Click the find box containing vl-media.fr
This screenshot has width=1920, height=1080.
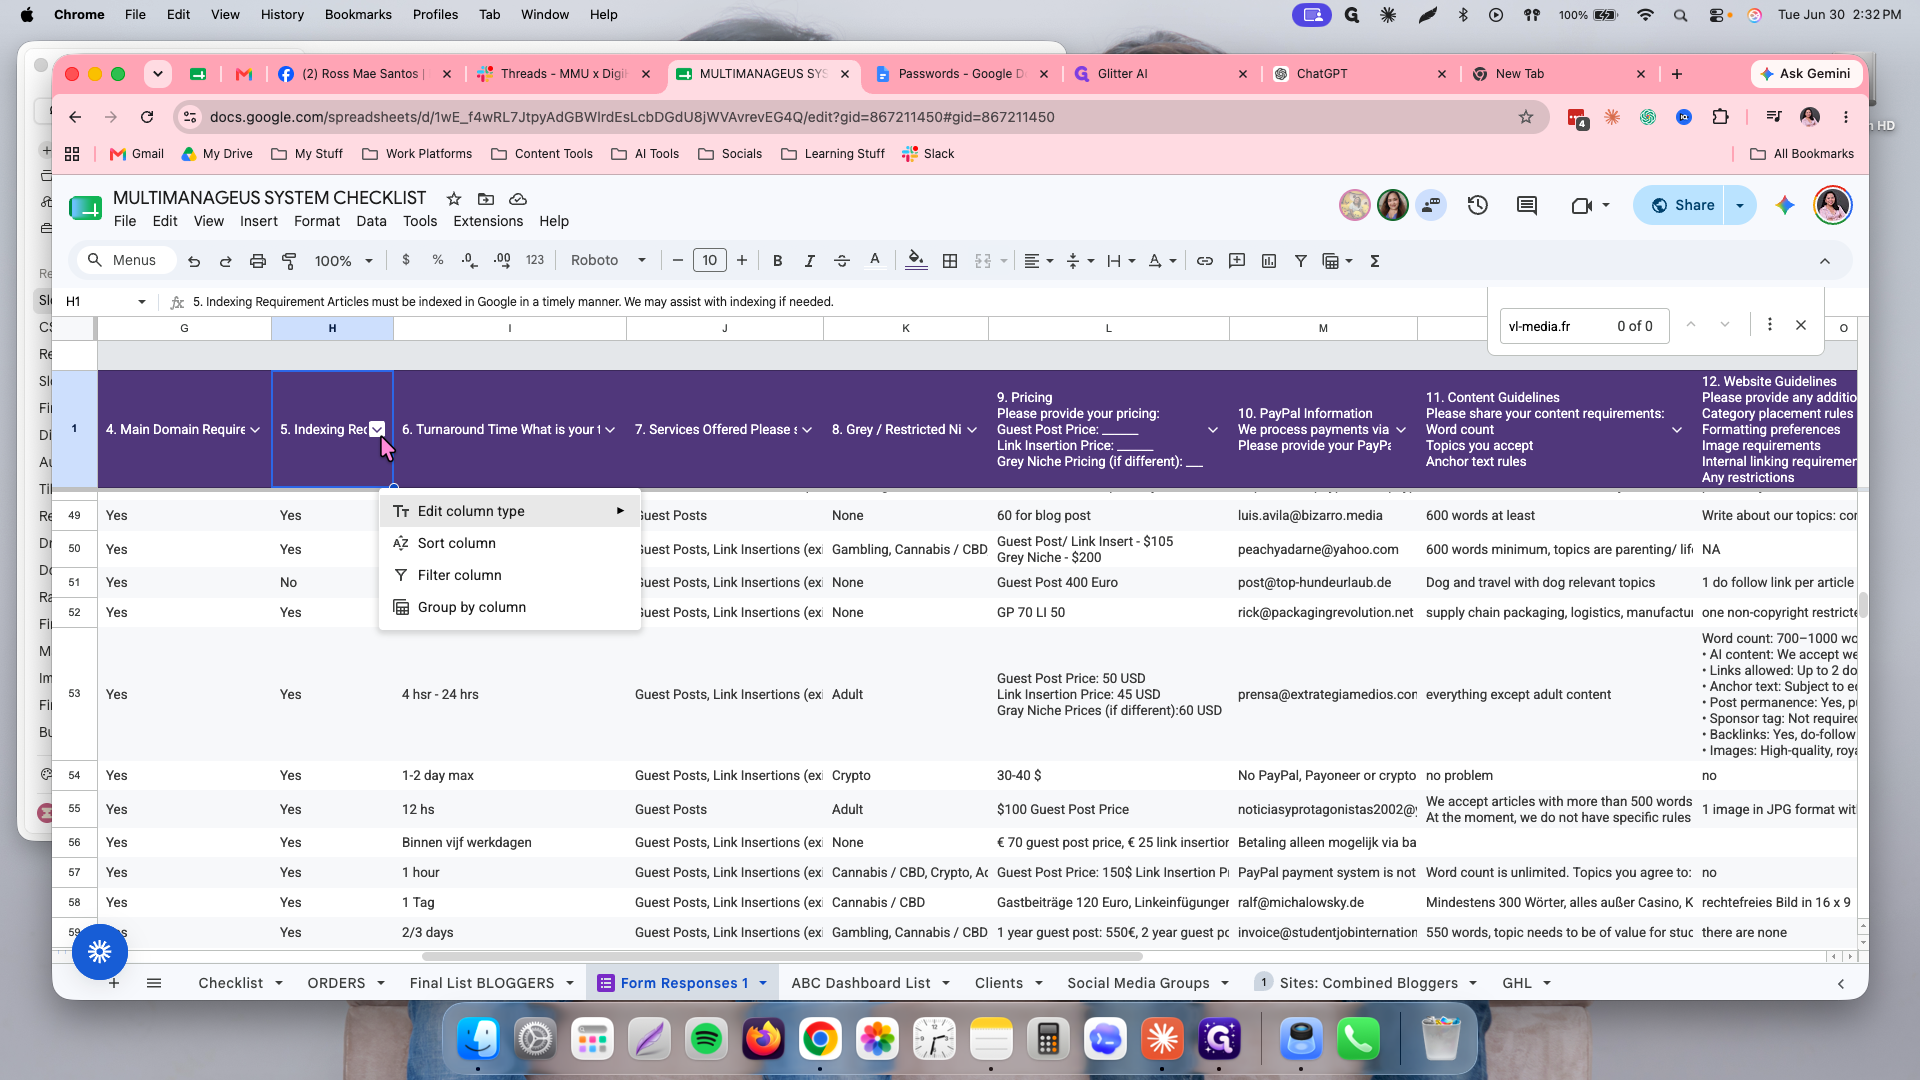pyautogui.click(x=1584, y=326)
